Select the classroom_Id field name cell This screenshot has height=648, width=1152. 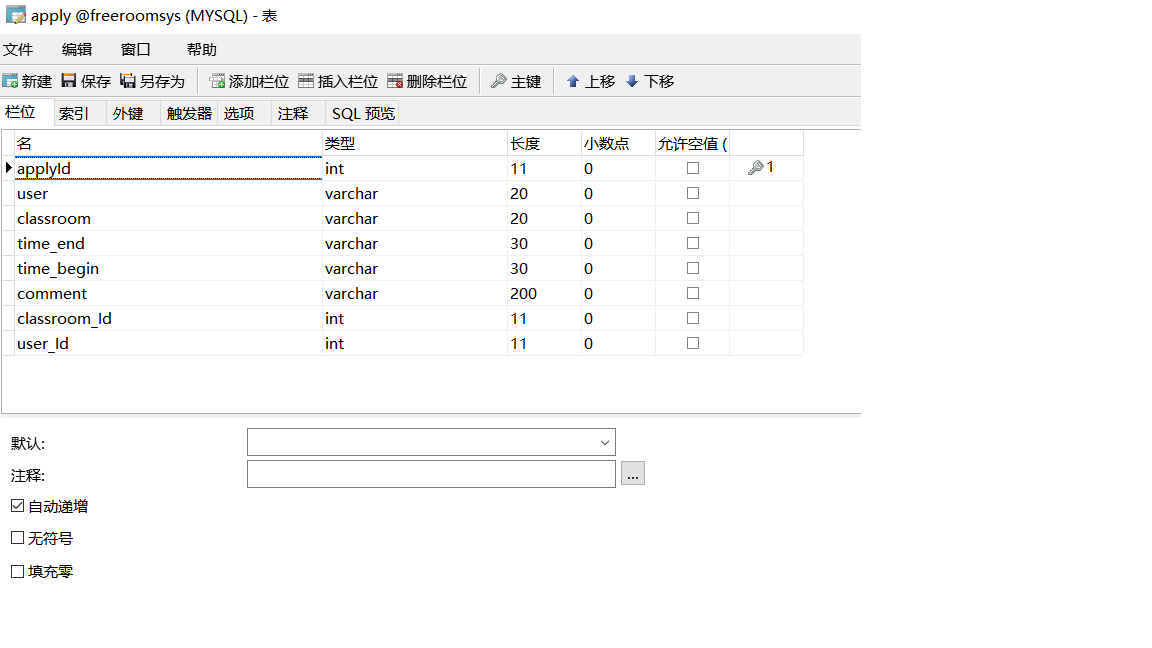click(168, 318)
